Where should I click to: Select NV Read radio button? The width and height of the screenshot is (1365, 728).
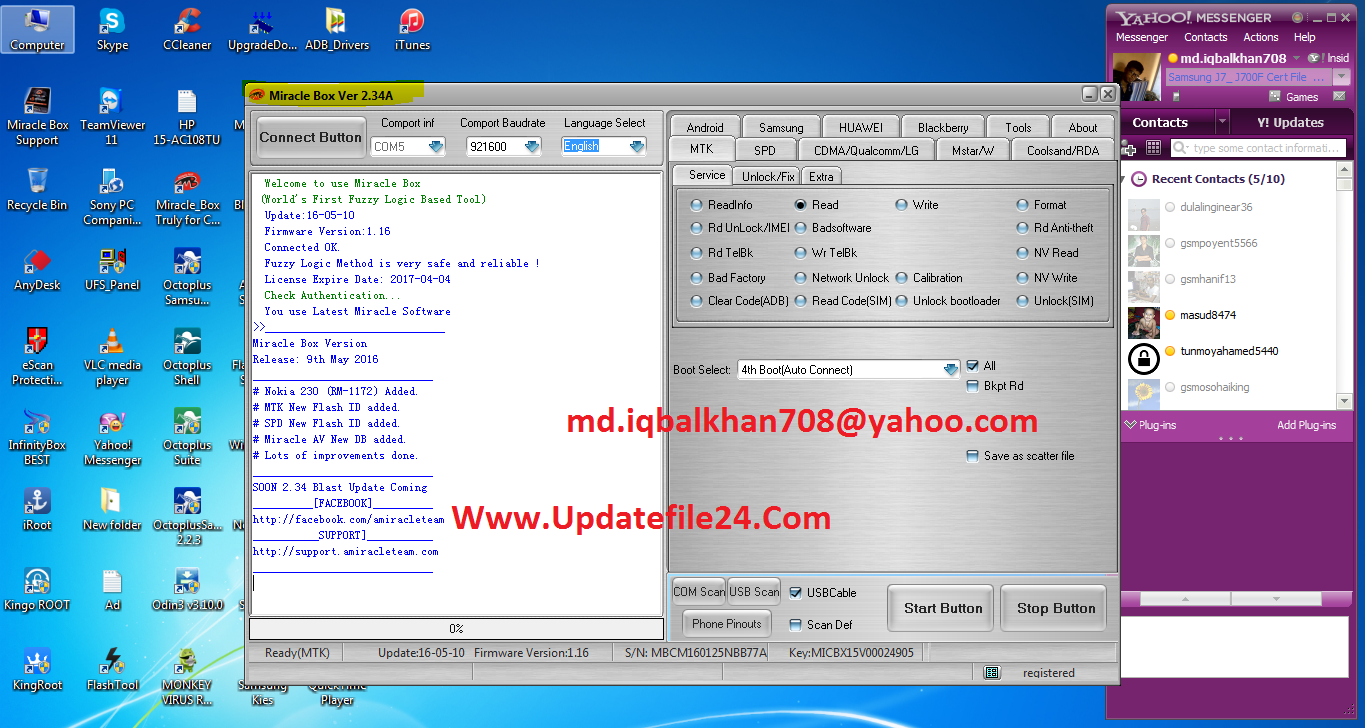point(1022,253)
